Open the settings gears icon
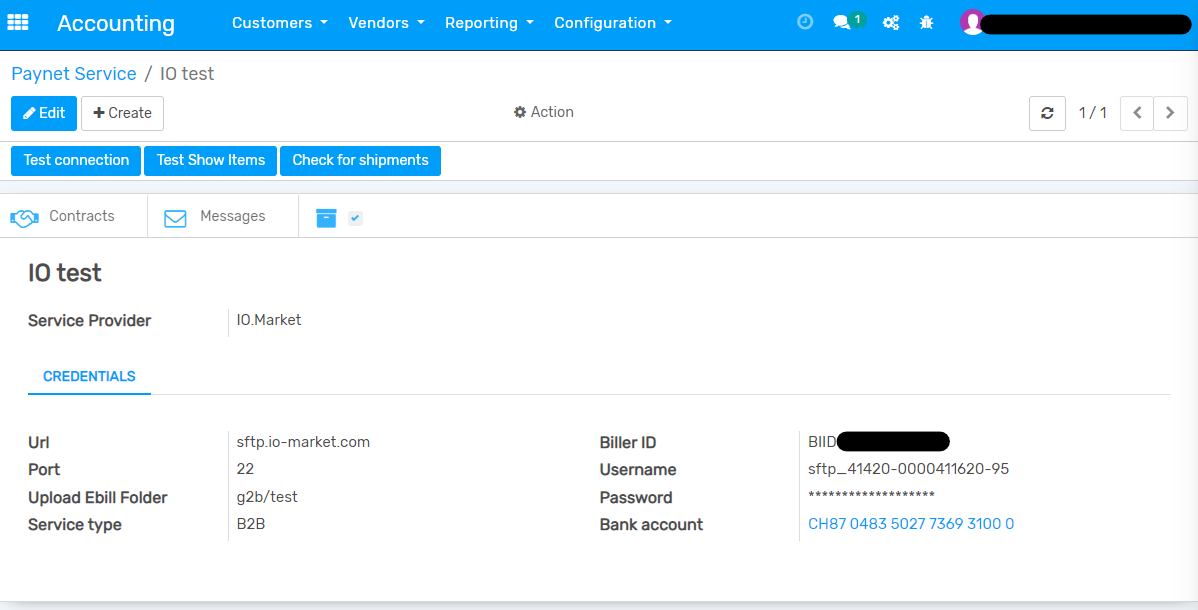 (x=890, y=21)
